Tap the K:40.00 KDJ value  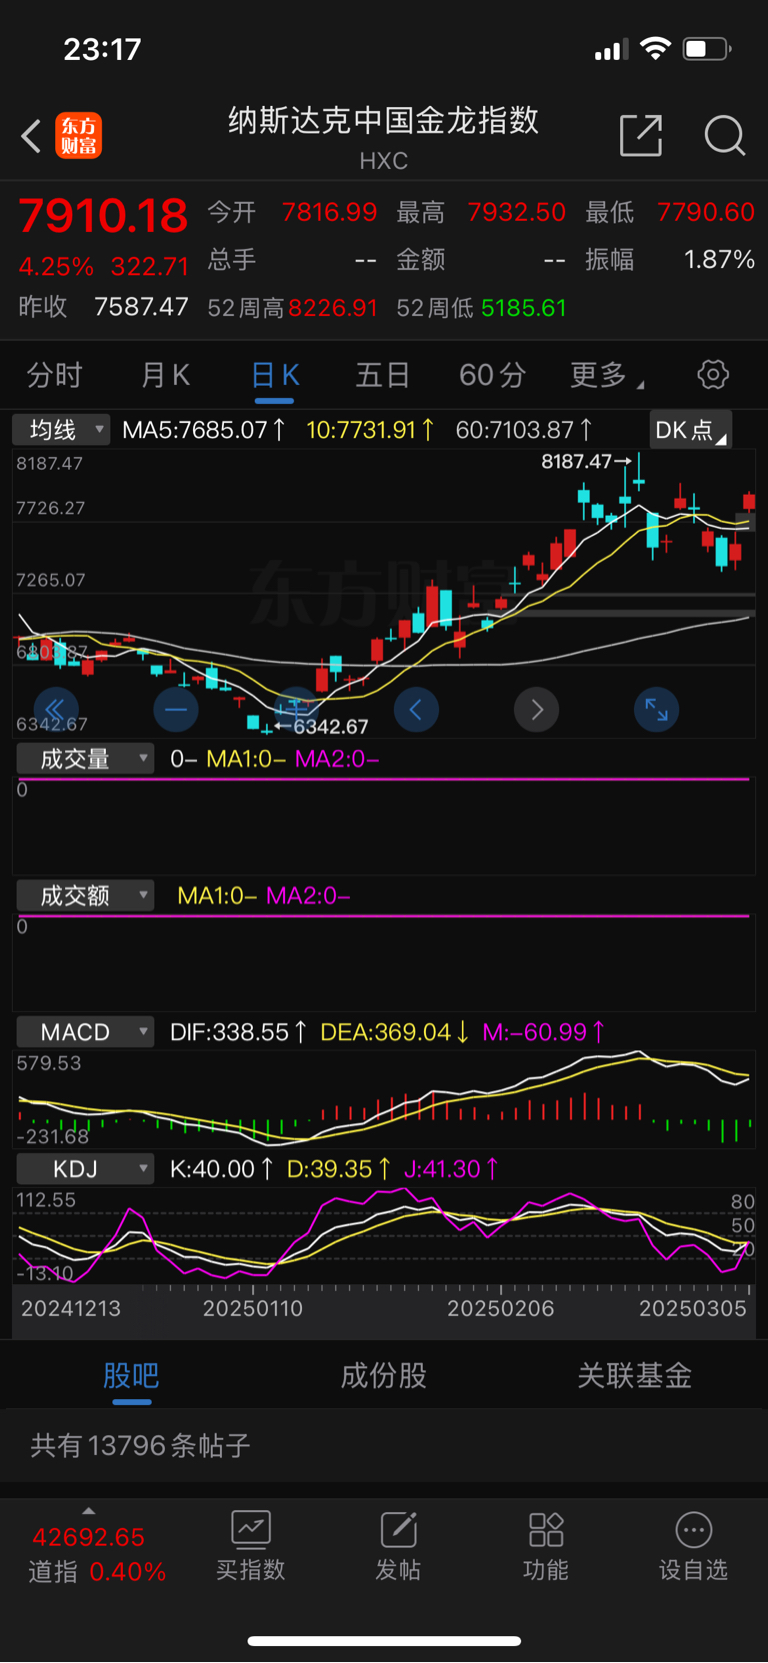pos(221,1169)
